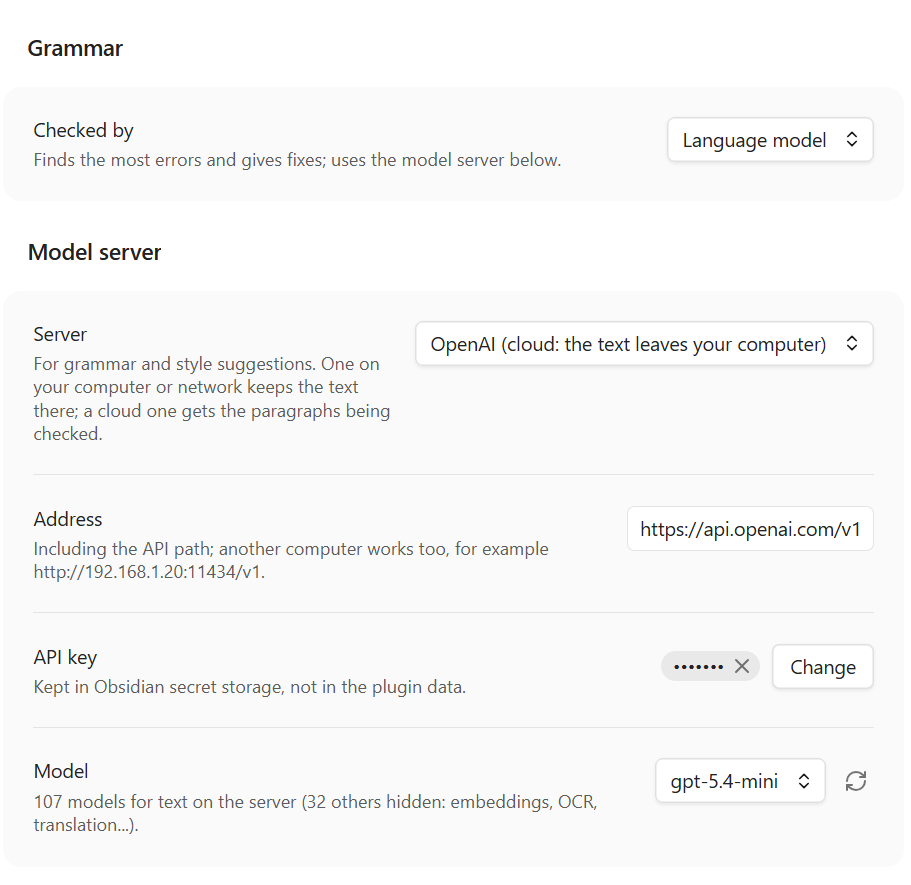Click the Server setting label
The height and width of the screenshot is (885, 911).
60,334
